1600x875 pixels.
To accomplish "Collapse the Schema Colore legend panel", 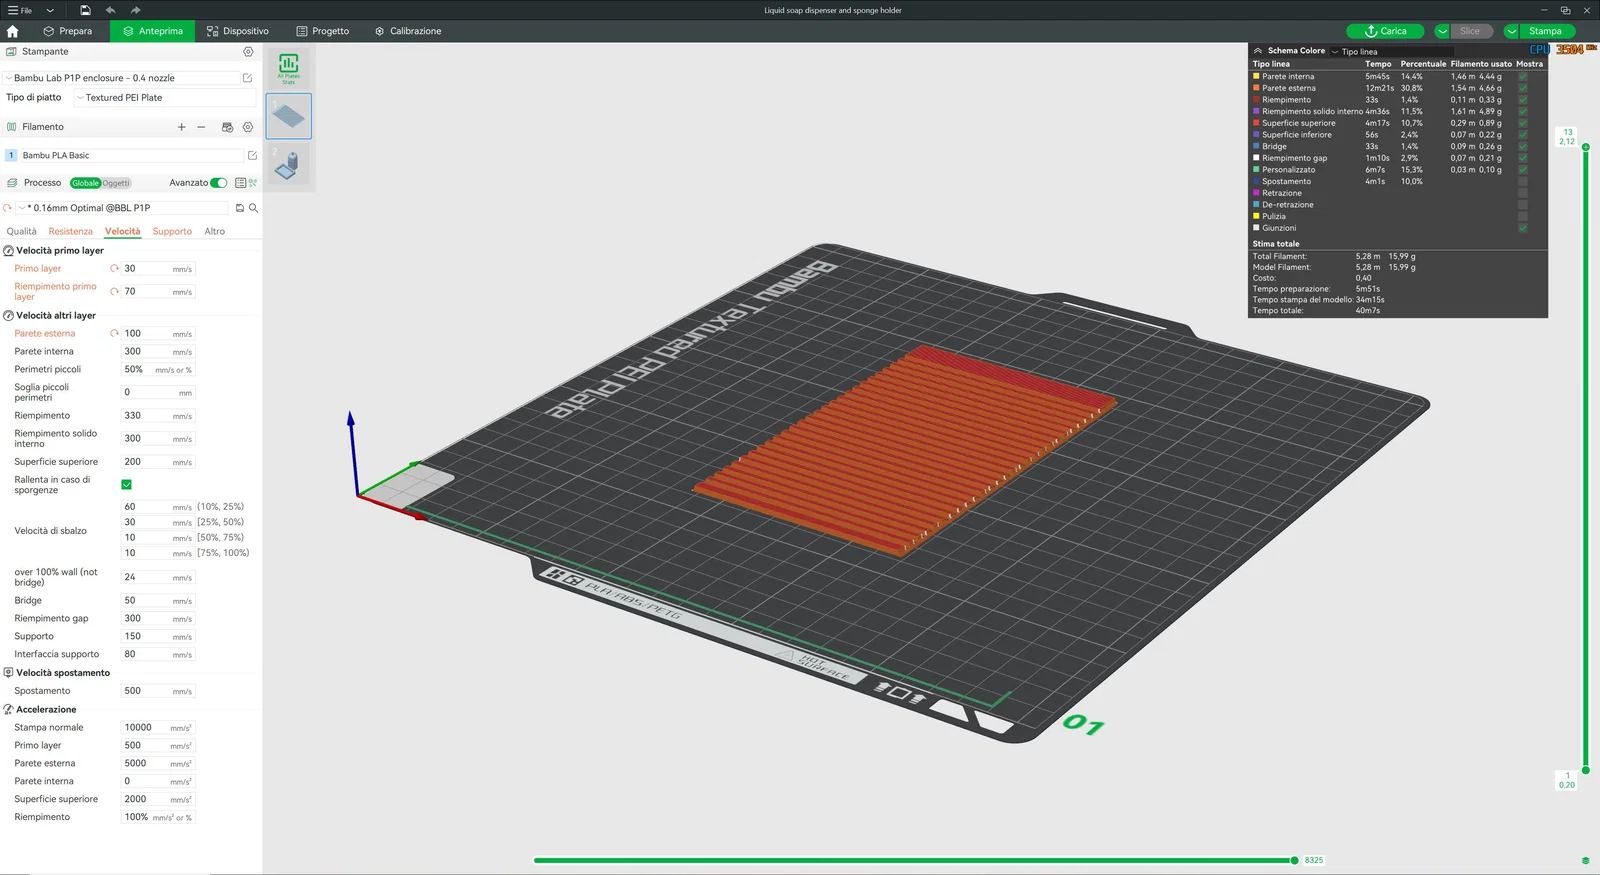I will click(1258, 51).
